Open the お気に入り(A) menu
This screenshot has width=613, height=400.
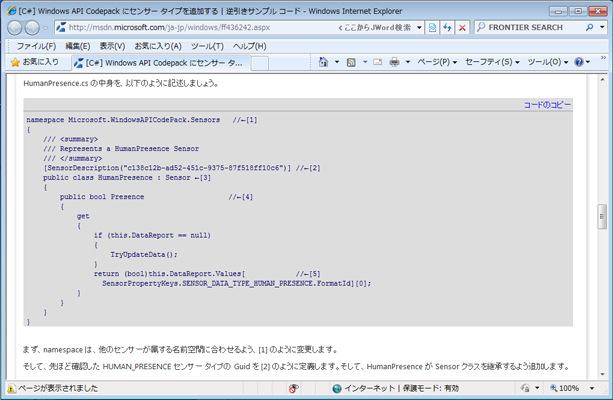tap(158, 46)
